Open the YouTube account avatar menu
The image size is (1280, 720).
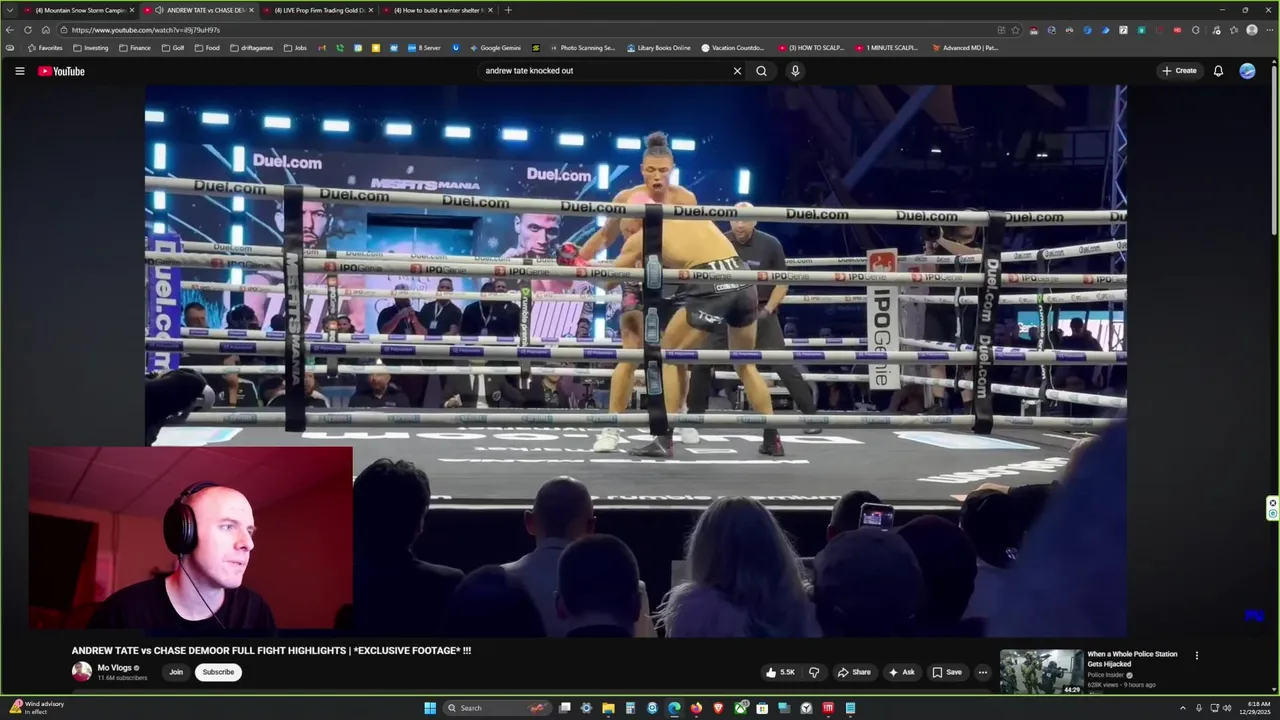click(x=1247, y=71)
